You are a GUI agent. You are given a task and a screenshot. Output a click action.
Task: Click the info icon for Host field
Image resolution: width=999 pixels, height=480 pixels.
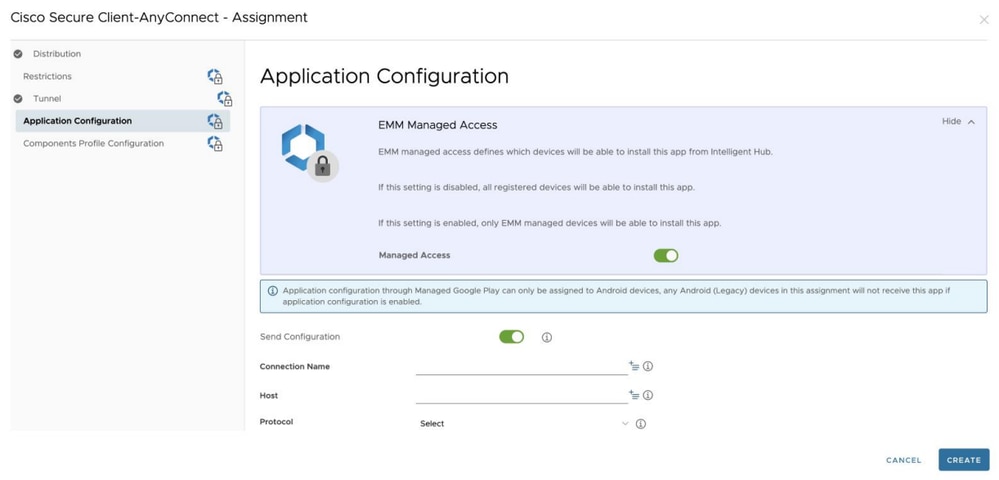click(648, 395)
